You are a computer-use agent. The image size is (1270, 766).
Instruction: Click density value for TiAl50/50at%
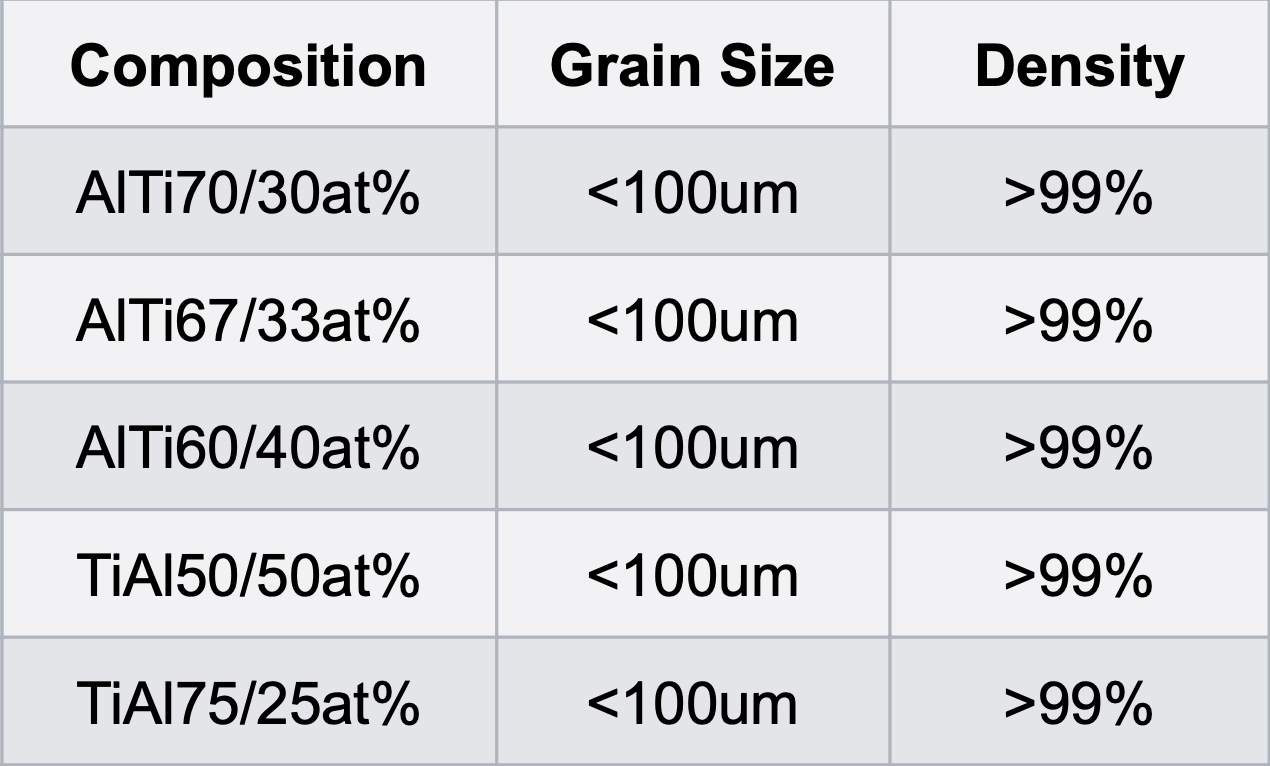click(x=1079, y=576)
